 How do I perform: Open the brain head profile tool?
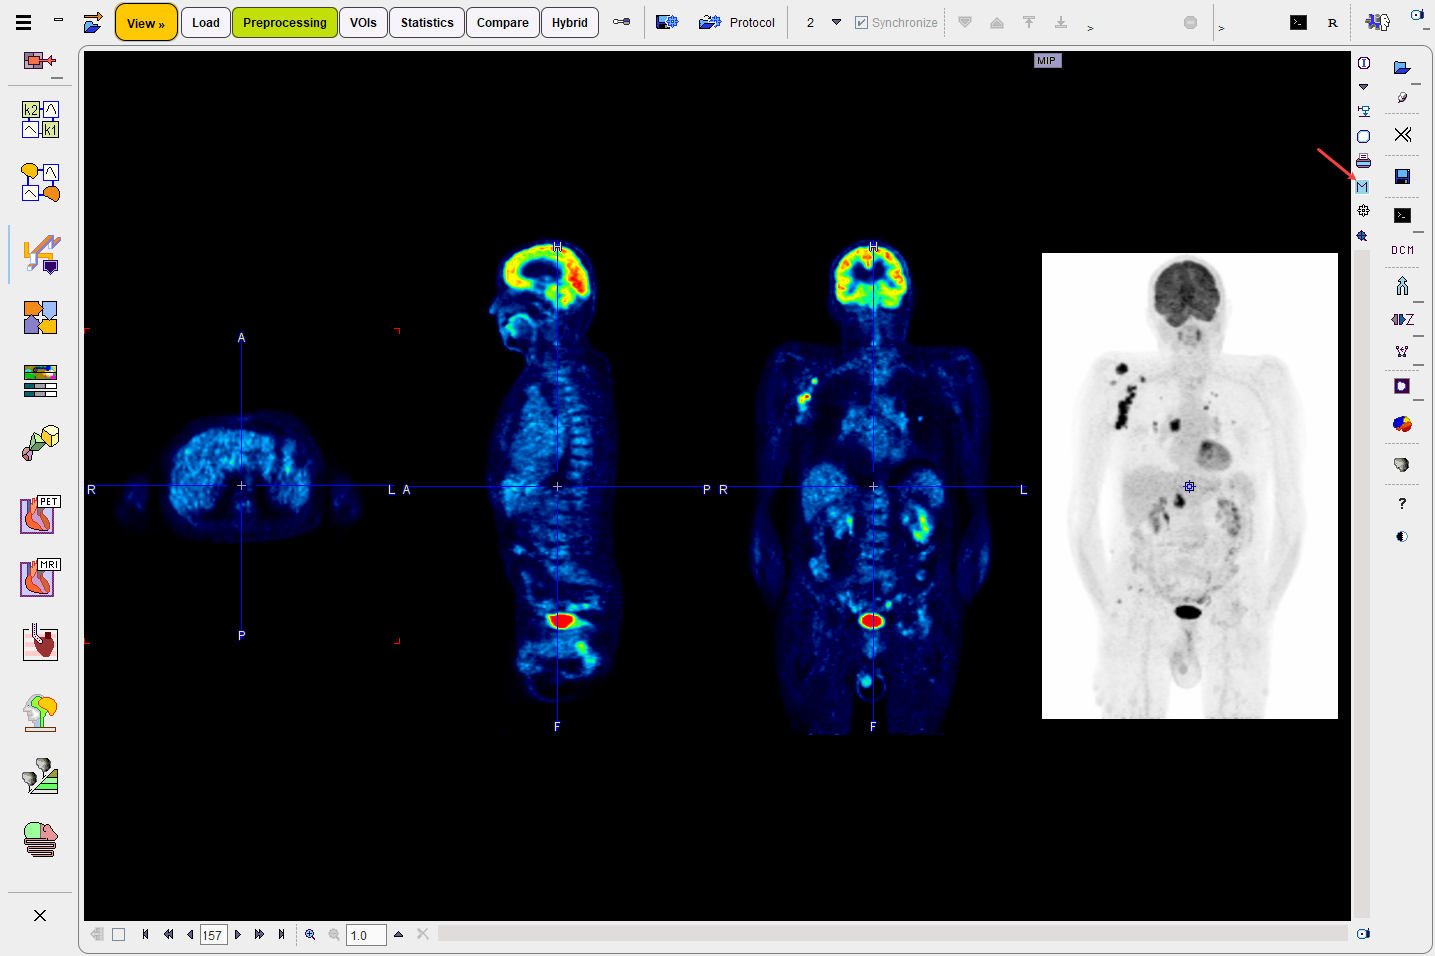(x=41, y=713)
